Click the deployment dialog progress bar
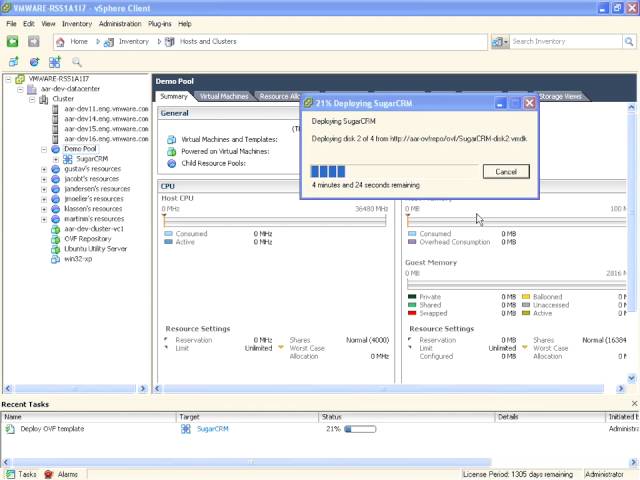 coord(394,171)
